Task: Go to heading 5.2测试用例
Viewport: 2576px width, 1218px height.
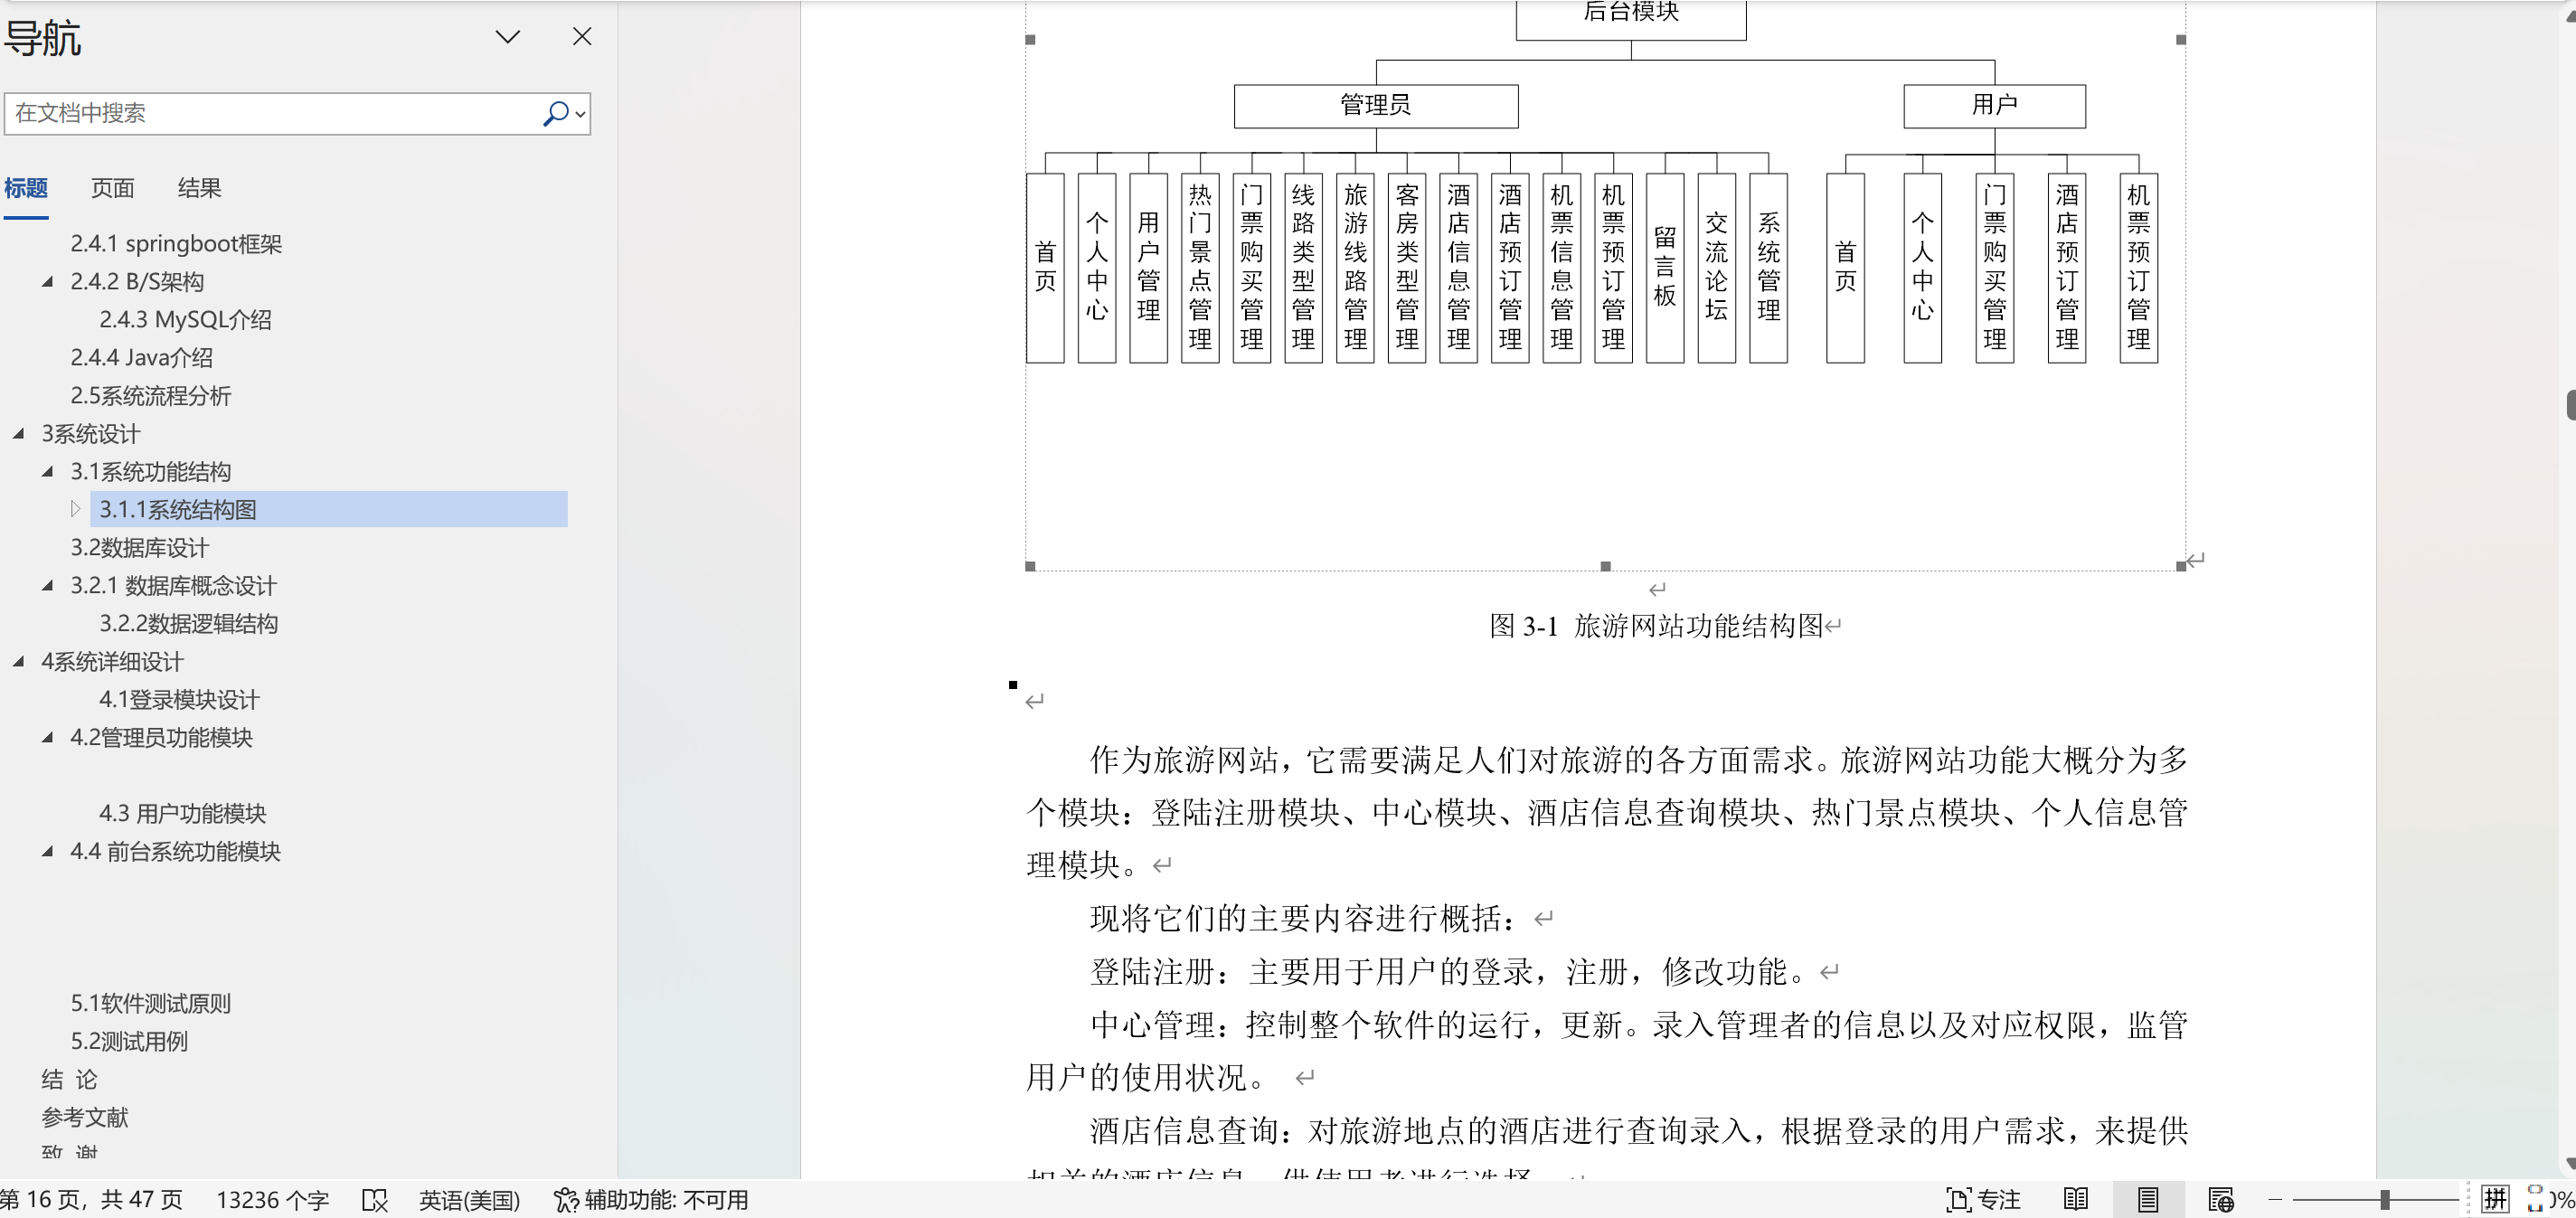Action: tap(129, 1042)
